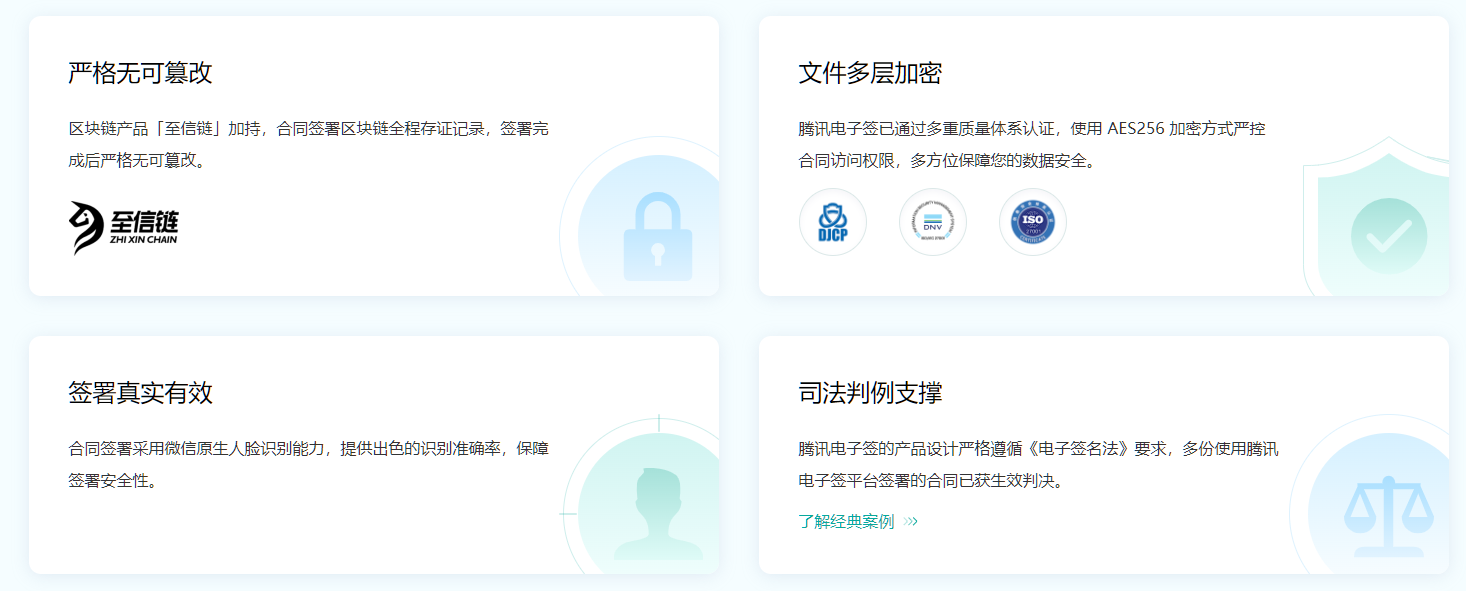This screenshot has width=1466, height=591.
Task: Click the 文件多层加密 heading
Action: pos(871,73)
